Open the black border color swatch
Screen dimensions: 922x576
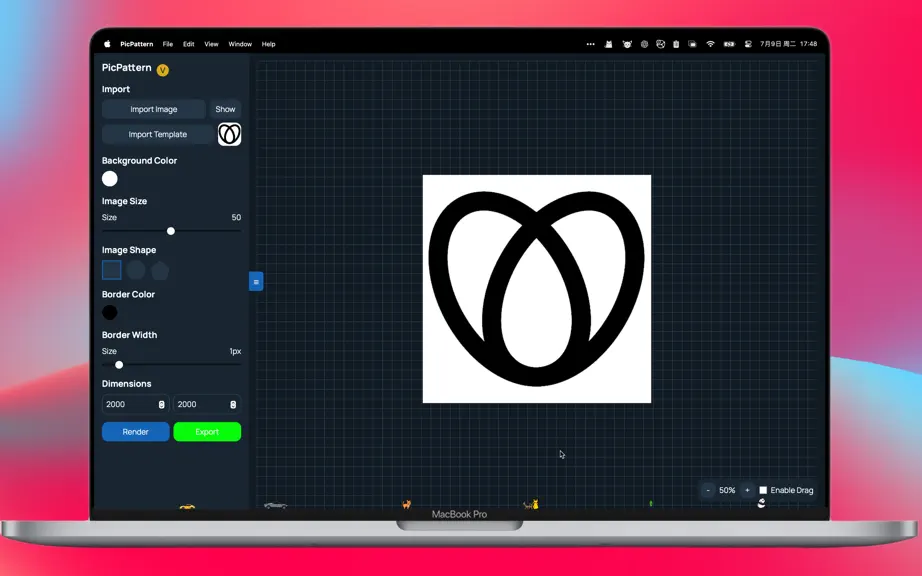(x=110, y=313)
